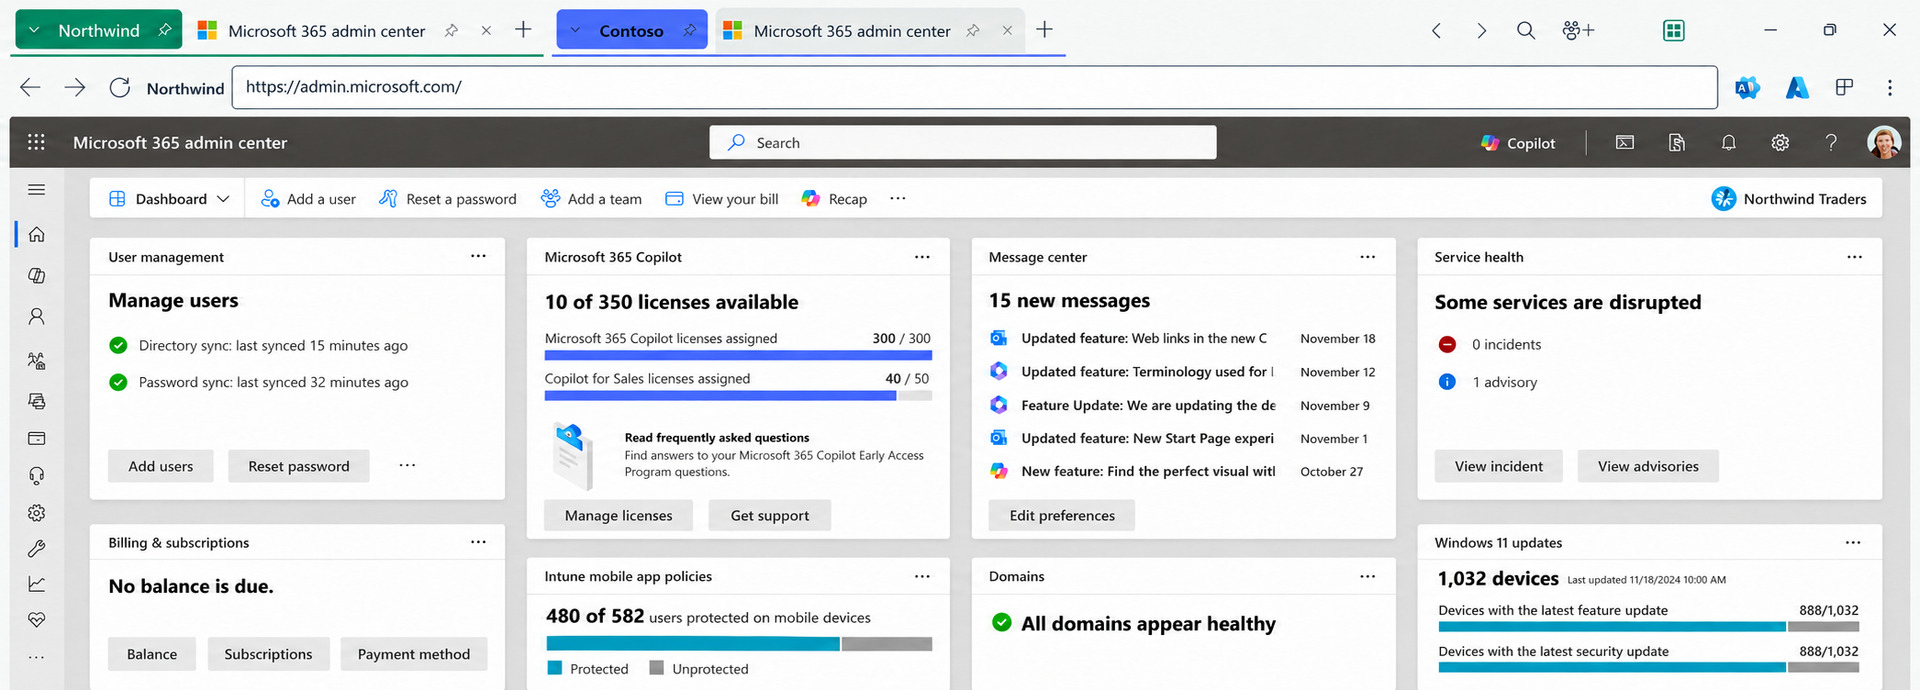Open Cloud Shell terminal icon in header

[1625, 143]
